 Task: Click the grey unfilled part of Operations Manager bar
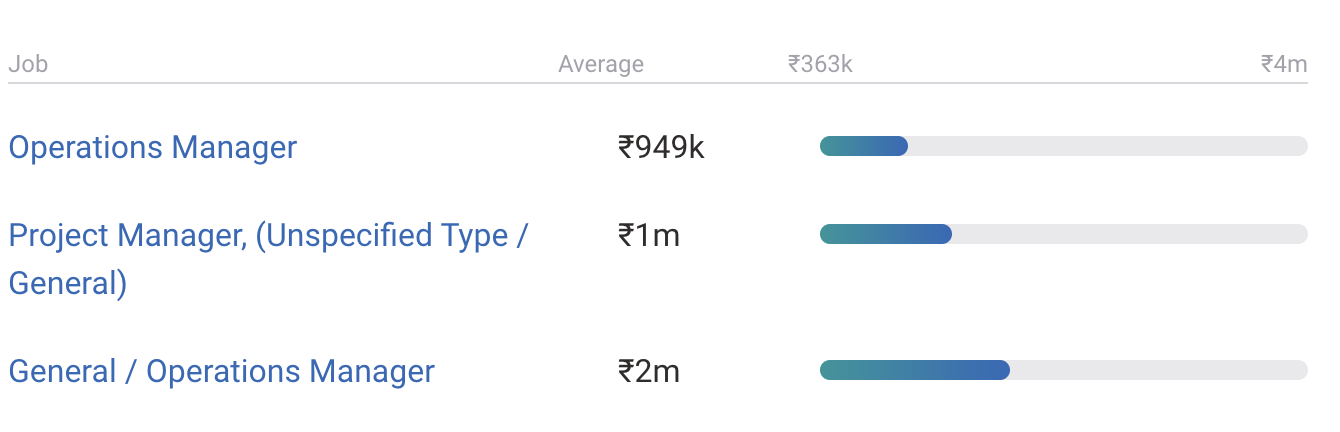click(x=1108, y=146)
